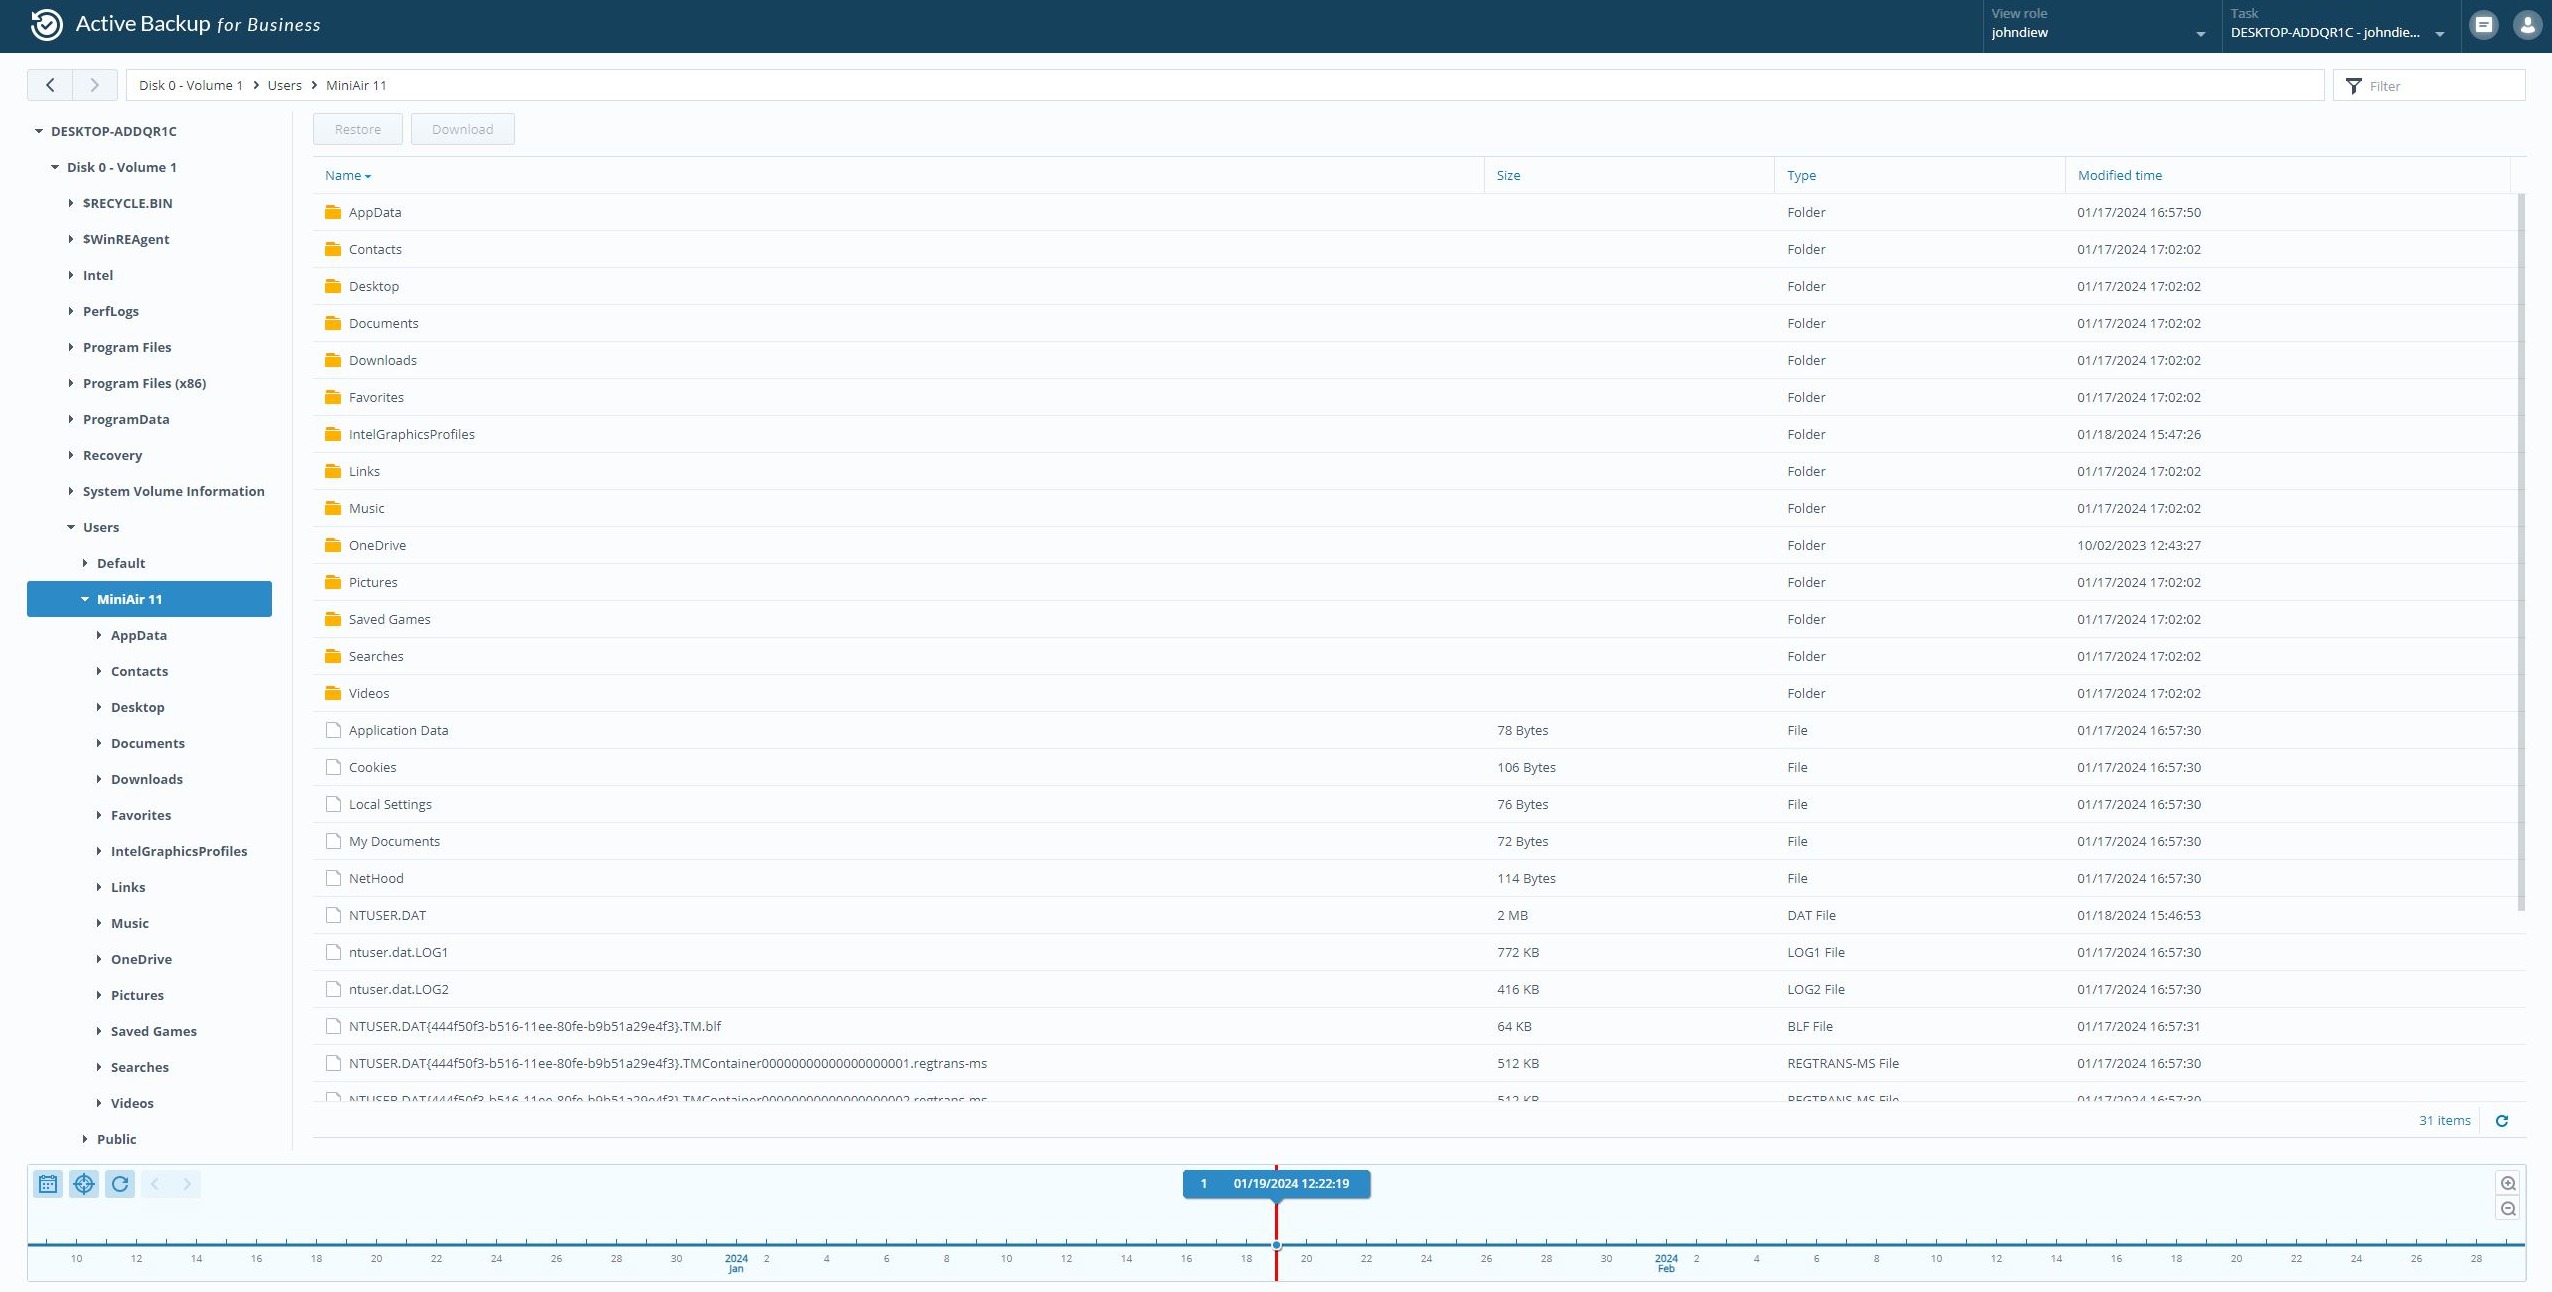Expand the Program Files tree node
2552x1292 pixels.
tap(71, 347)
